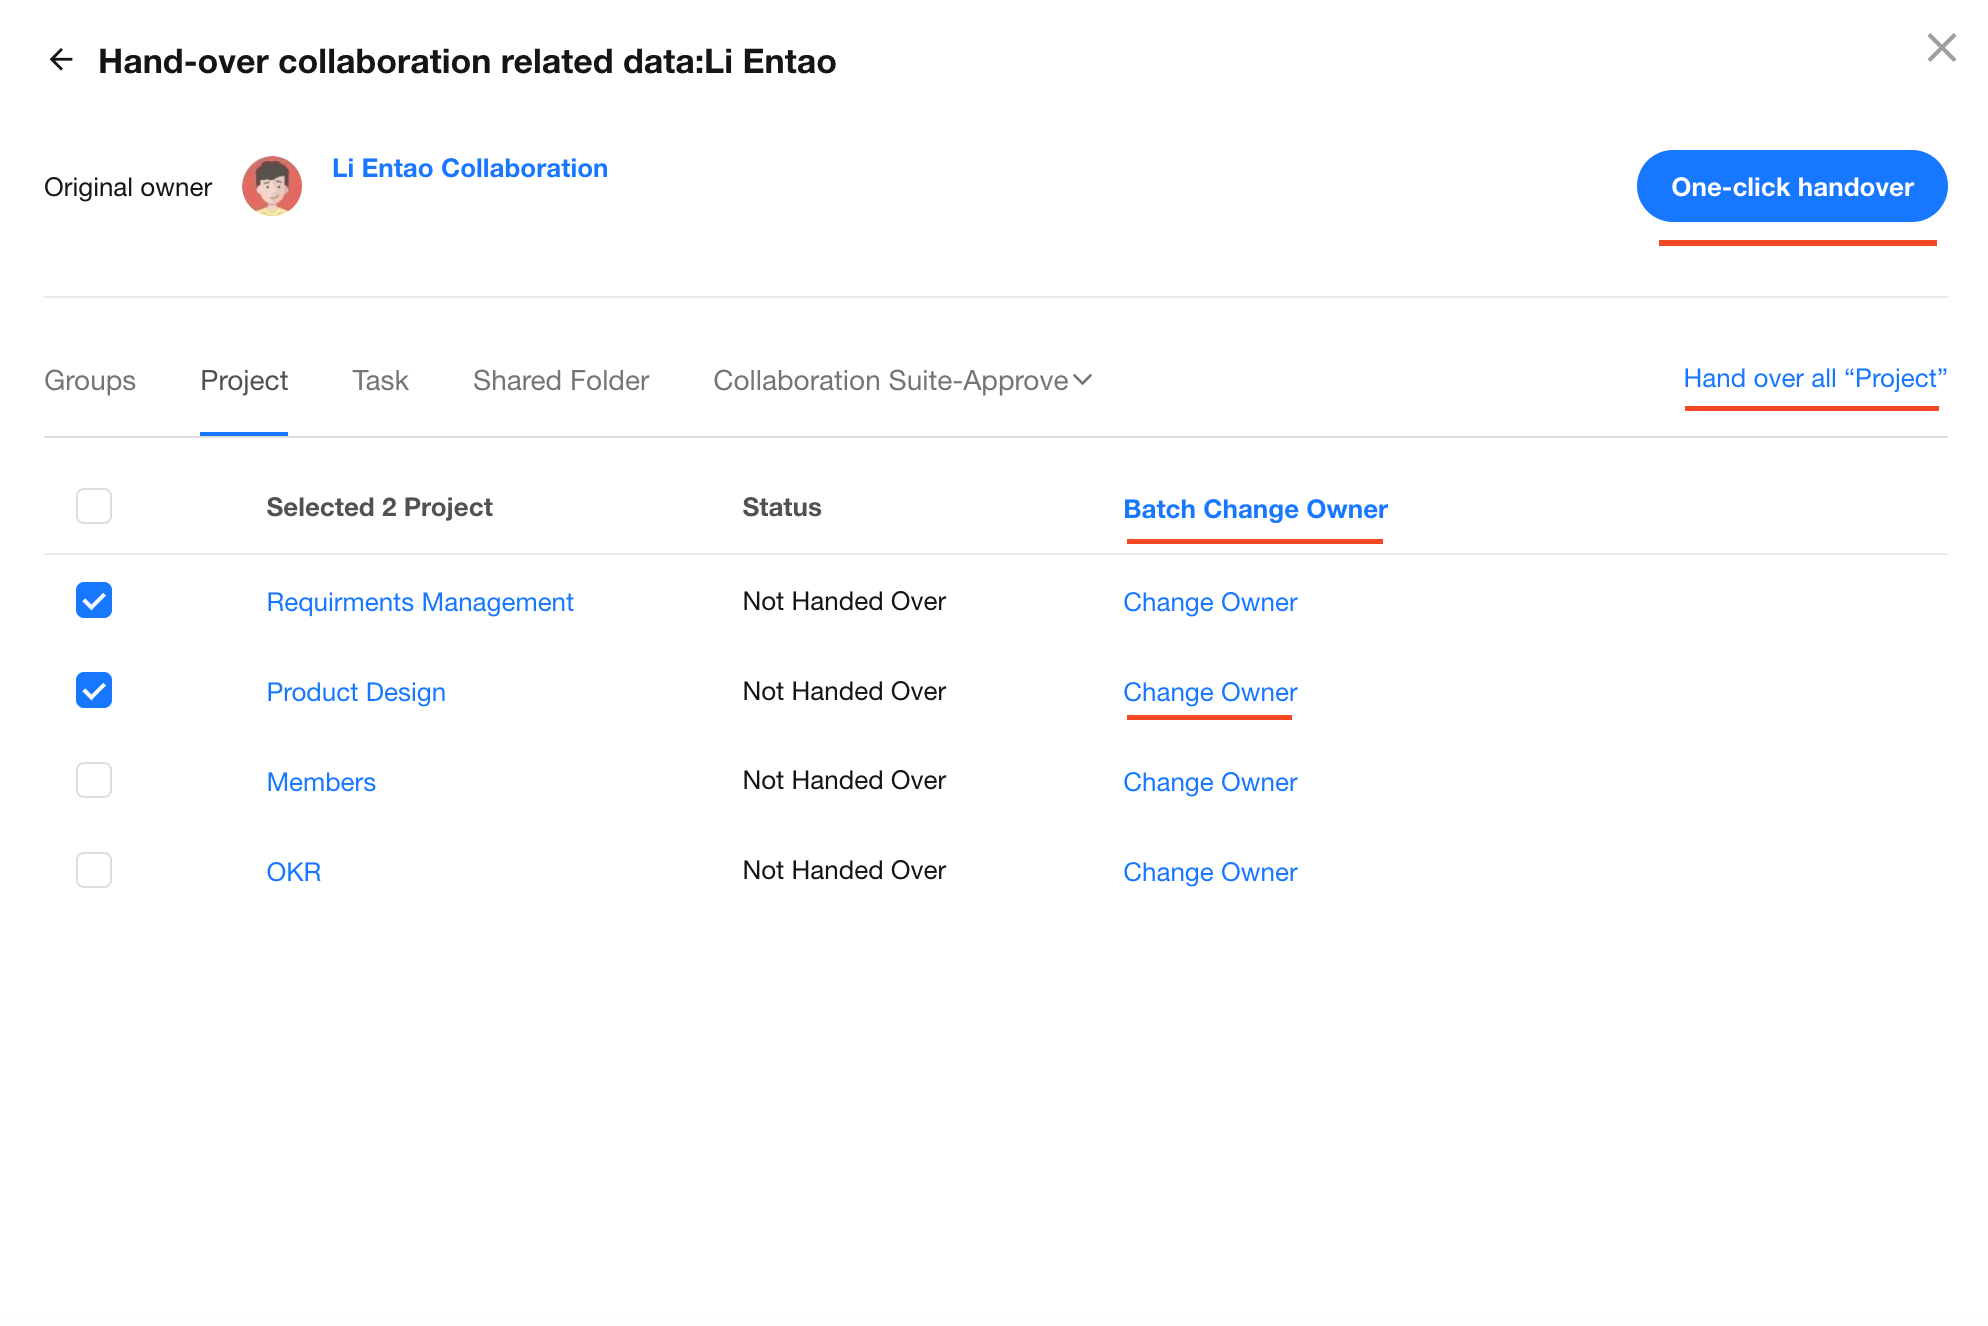The image size is (1988, 1326).
Task: Uncheck Requirments Management project checkbox
Action: 94,600
